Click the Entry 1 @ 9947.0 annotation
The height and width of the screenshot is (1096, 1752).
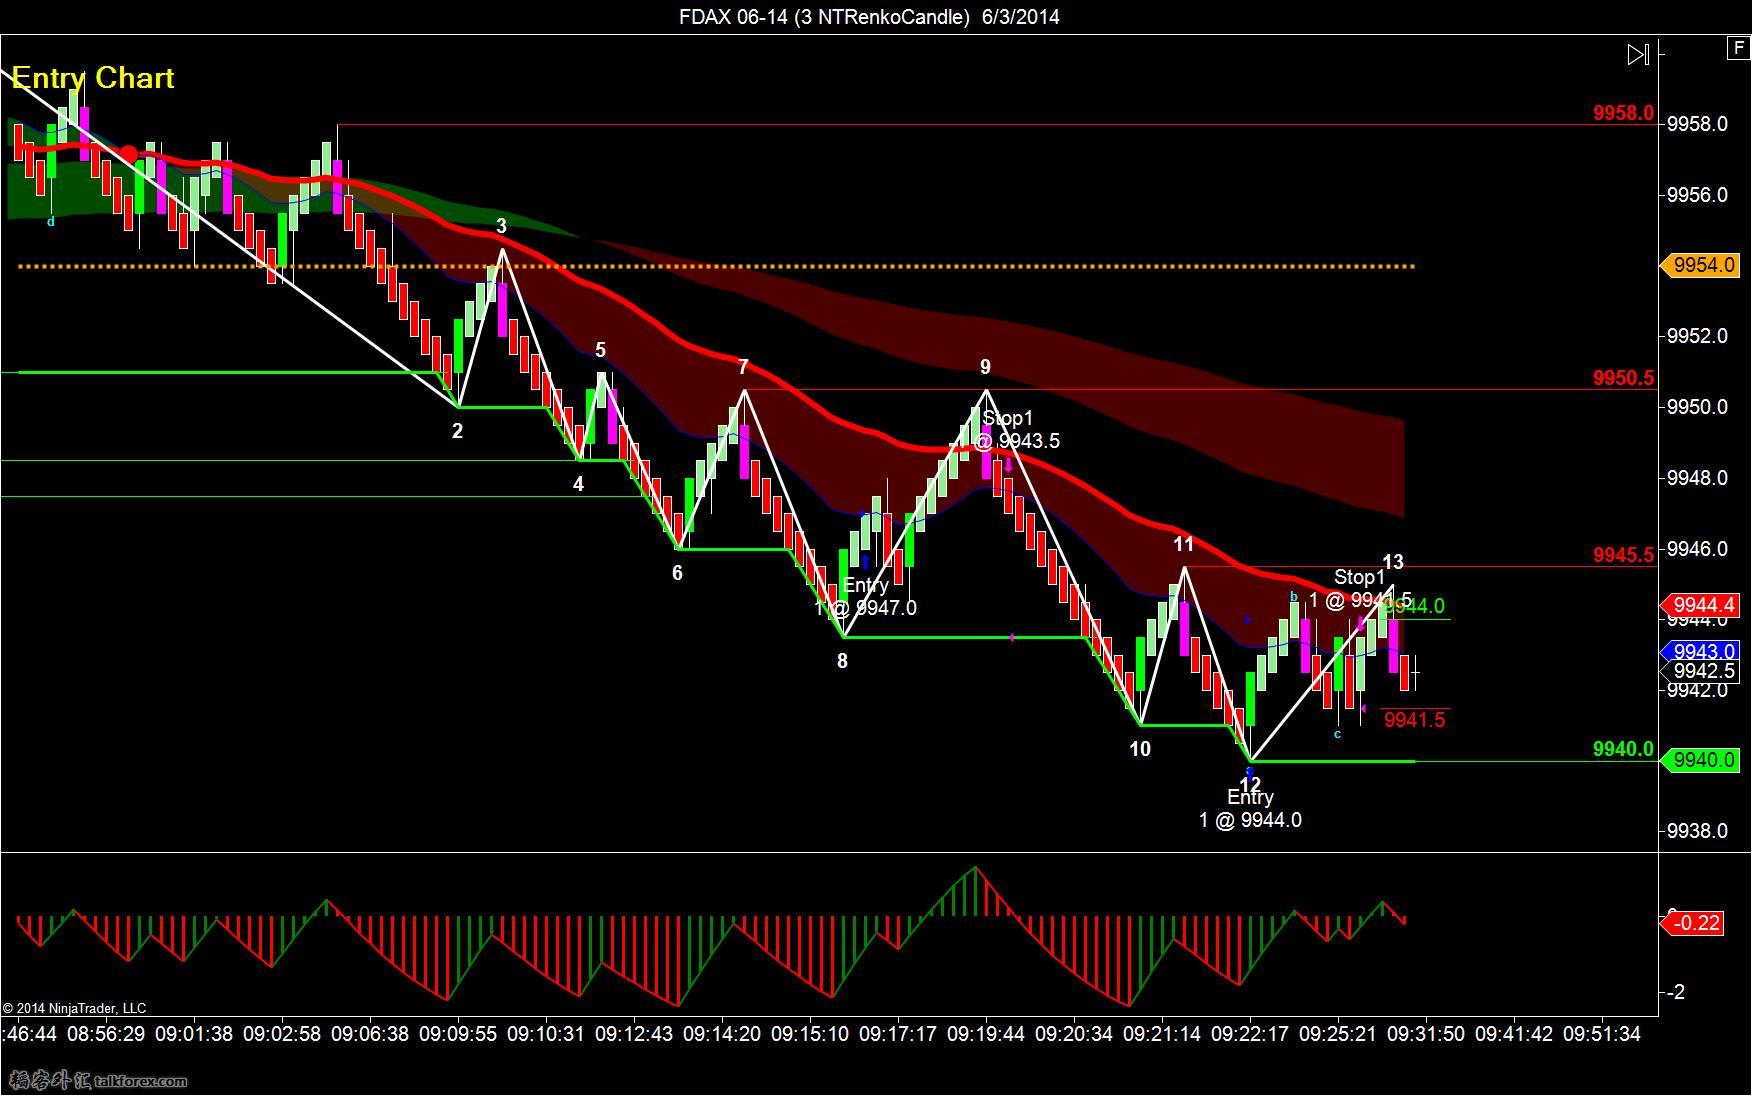pyautogui.click(x=865, y=597)
